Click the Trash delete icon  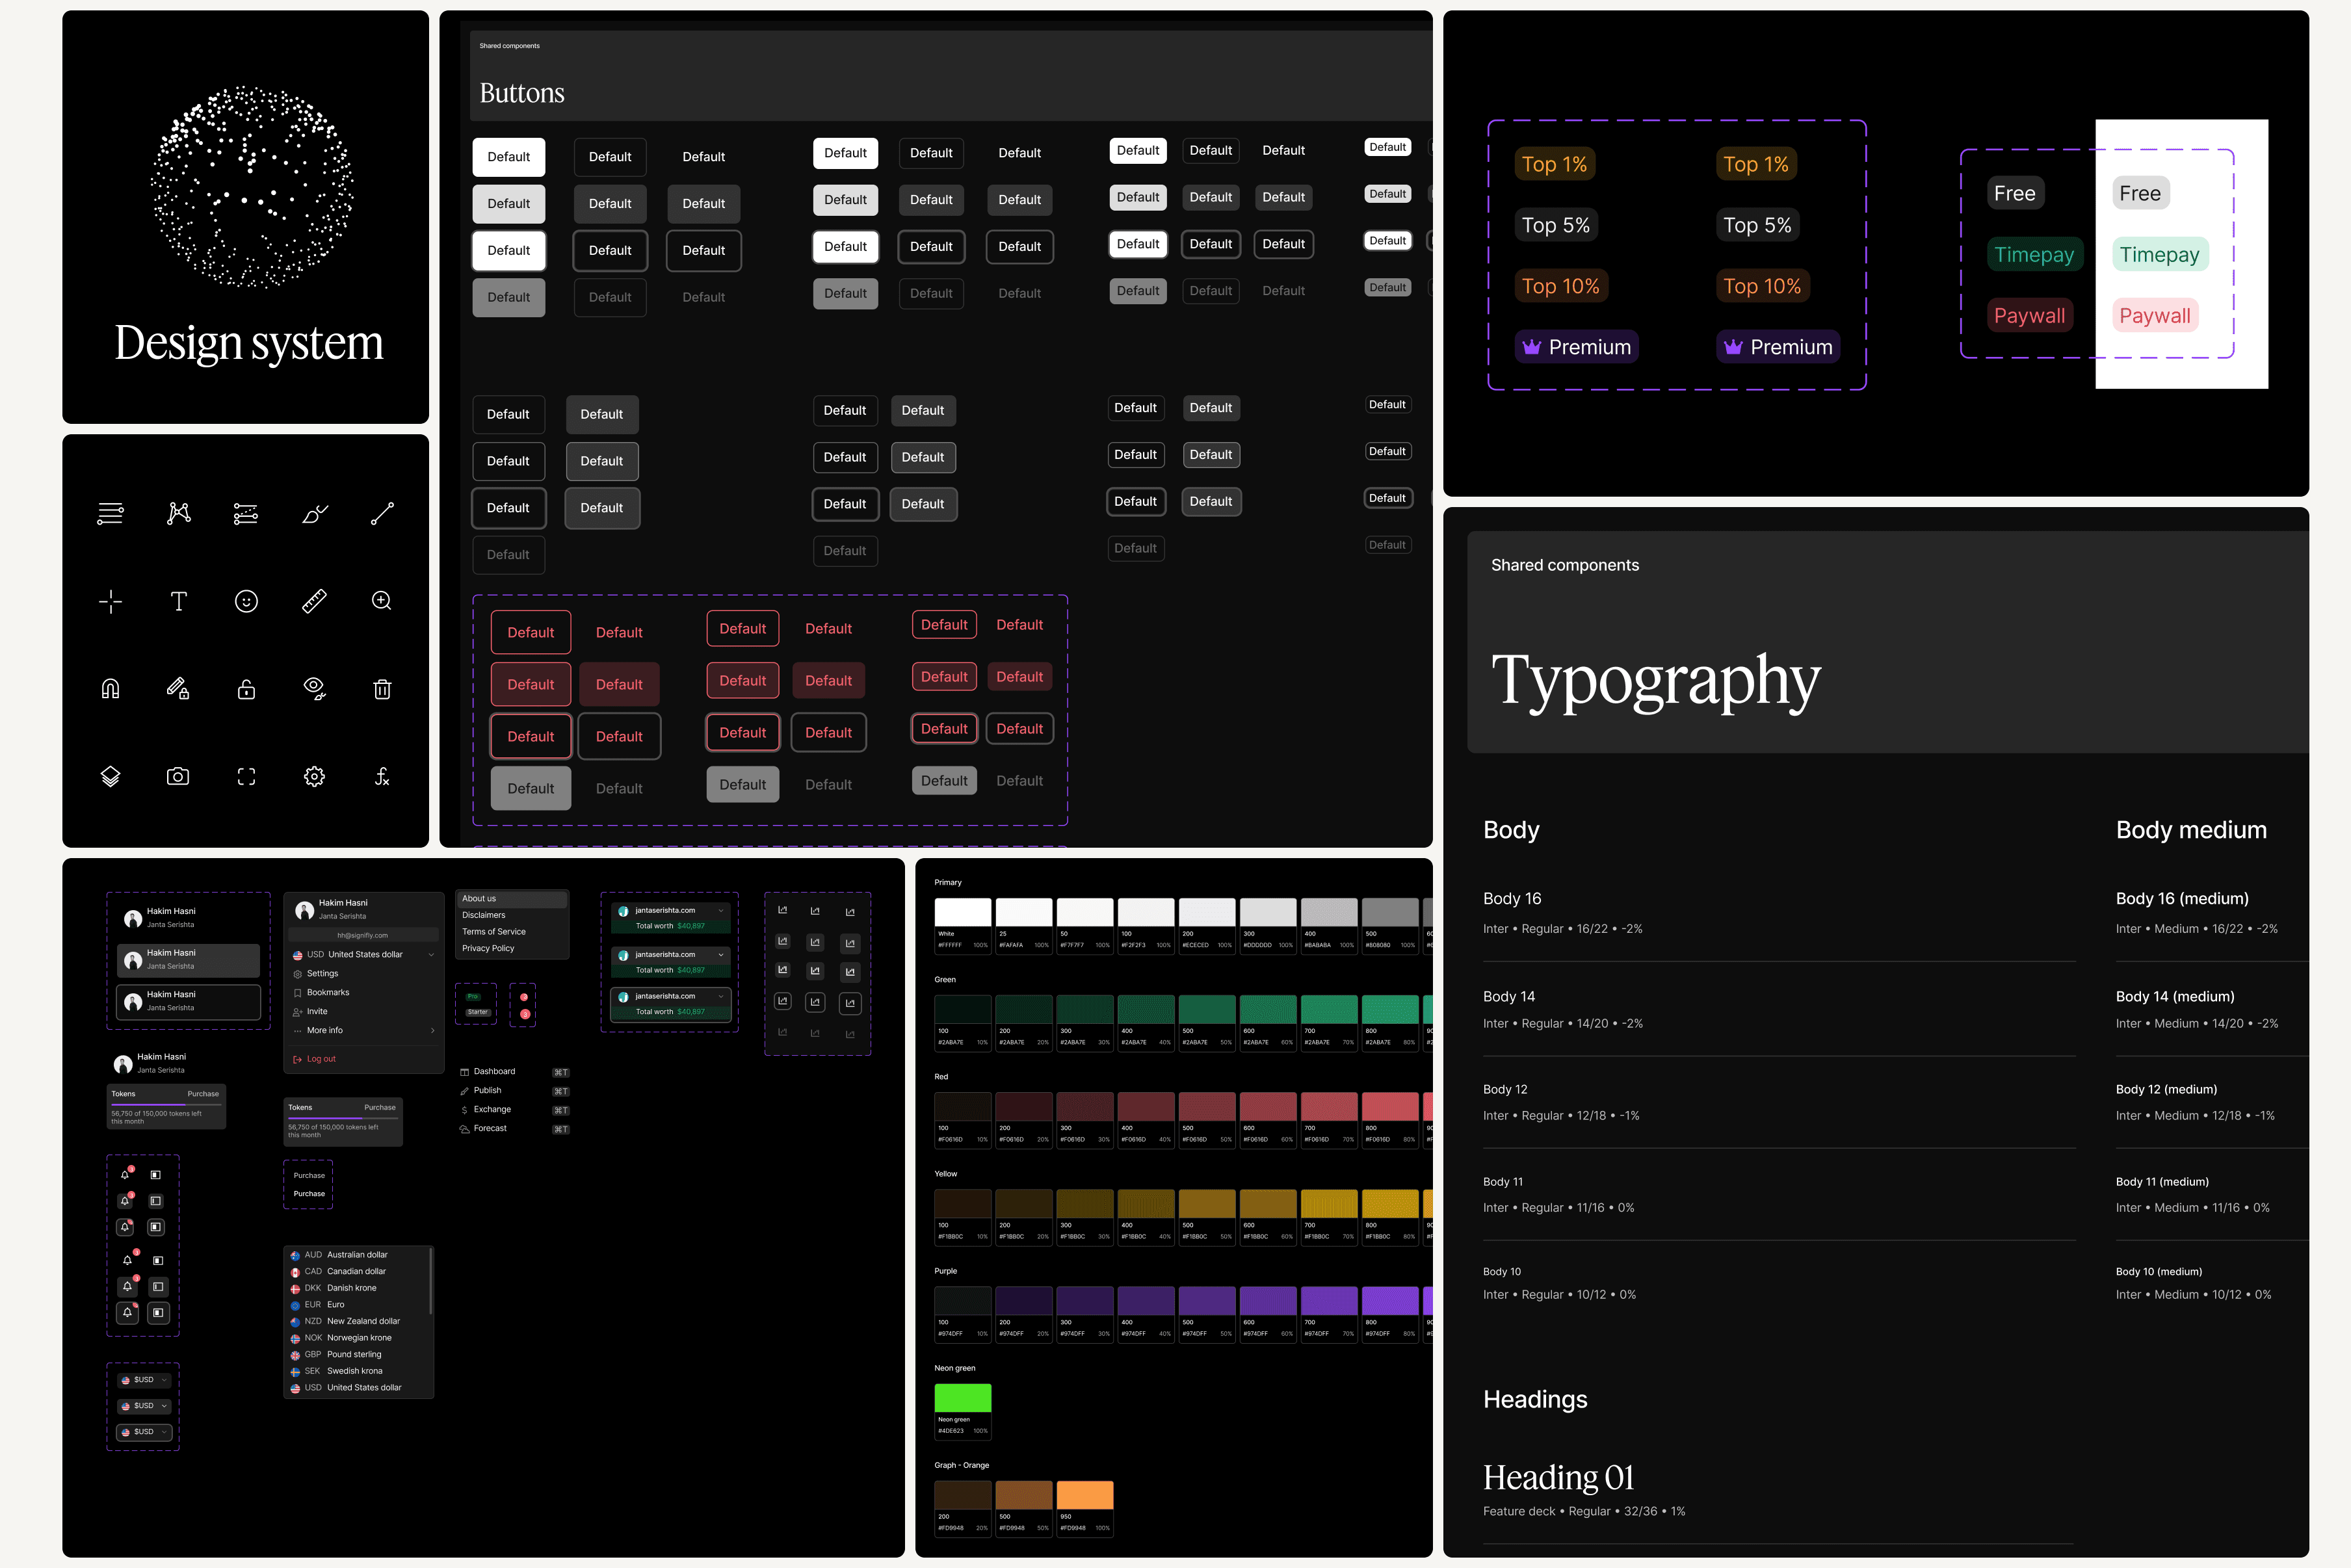coord(381,688)
